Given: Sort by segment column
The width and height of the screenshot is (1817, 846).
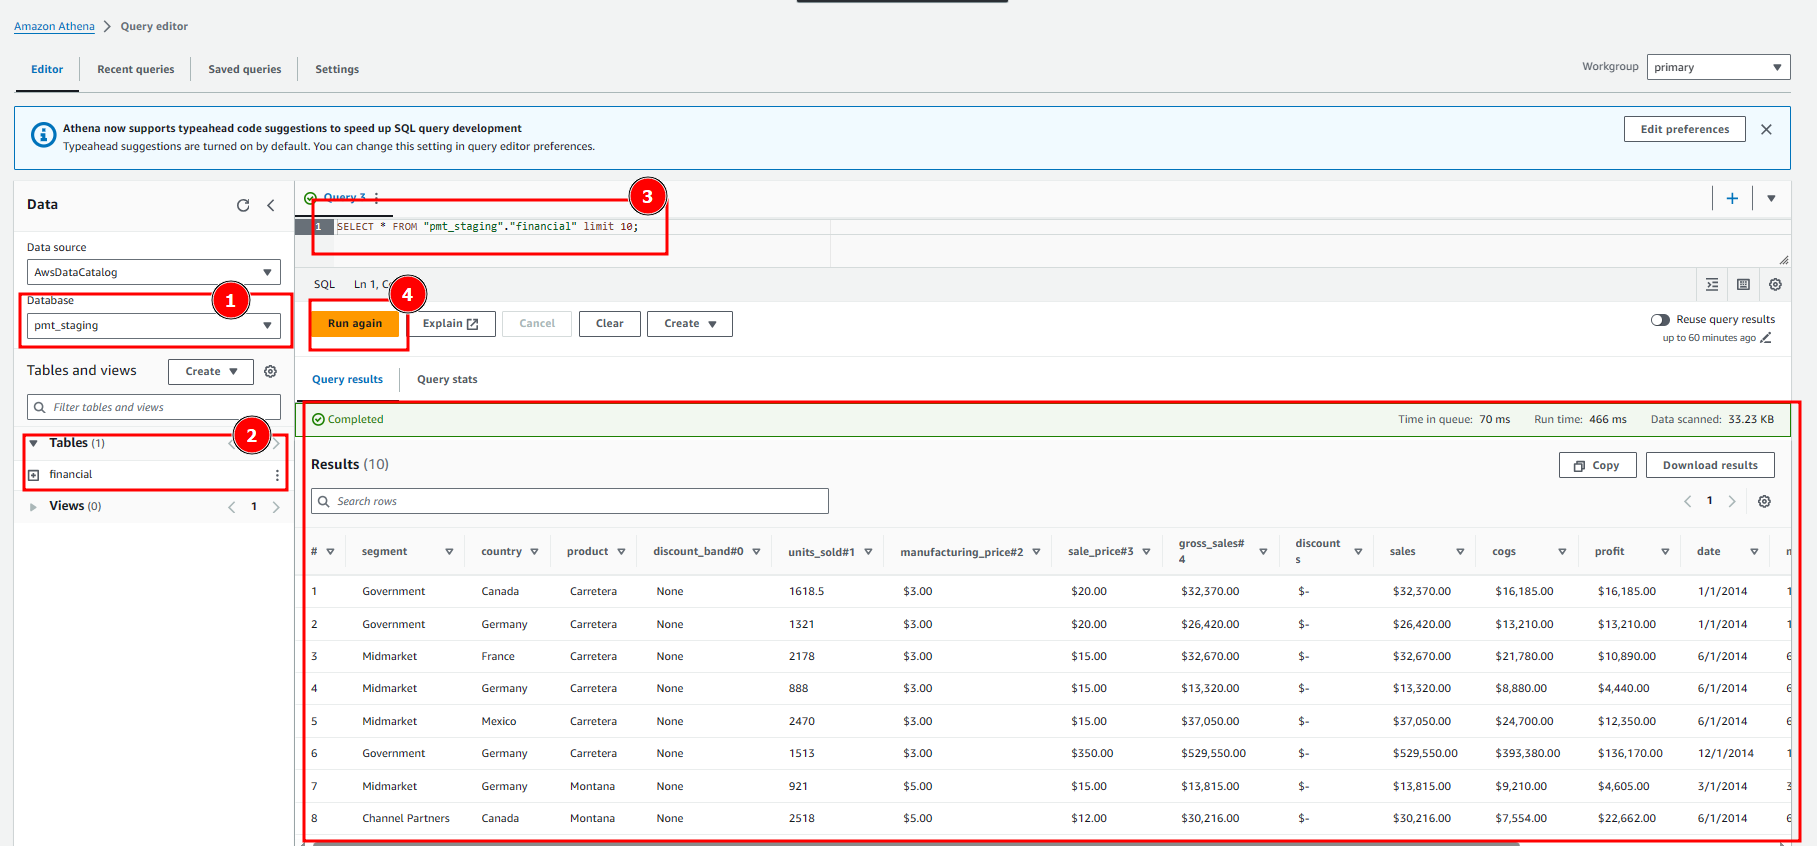Looking at the screenshot, I should (449, 552).
